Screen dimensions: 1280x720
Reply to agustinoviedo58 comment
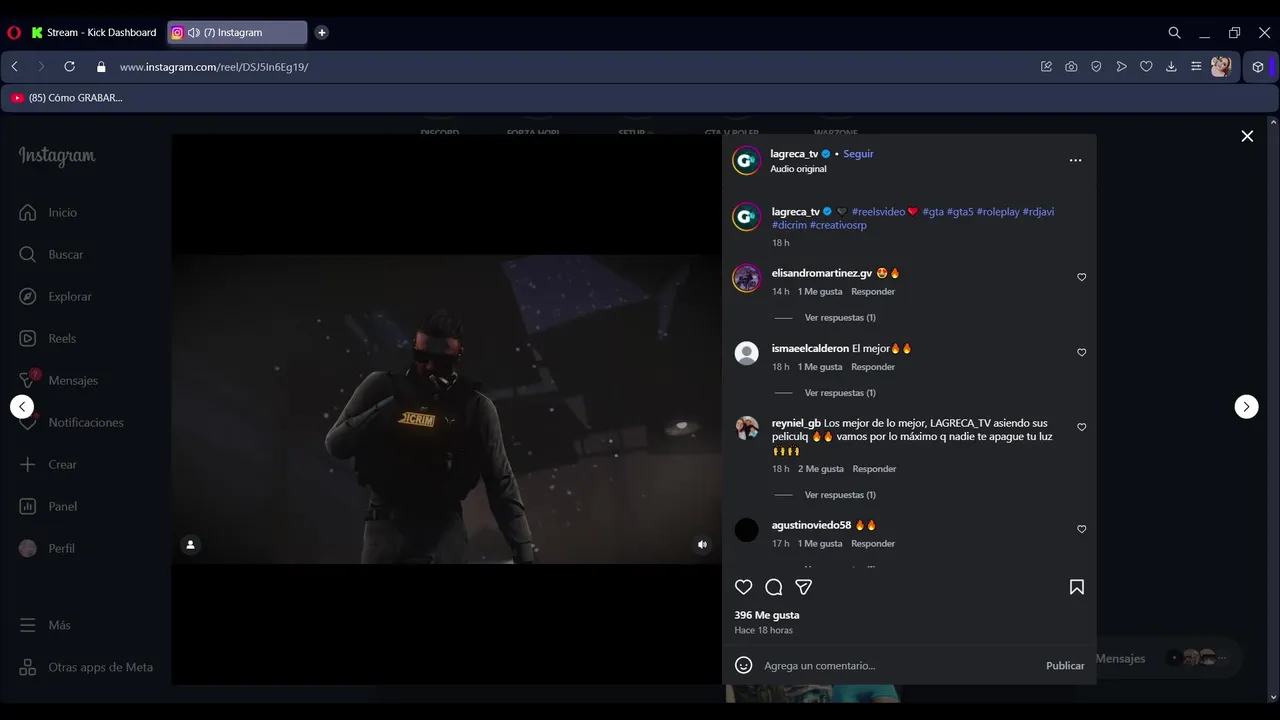point(873,544)
